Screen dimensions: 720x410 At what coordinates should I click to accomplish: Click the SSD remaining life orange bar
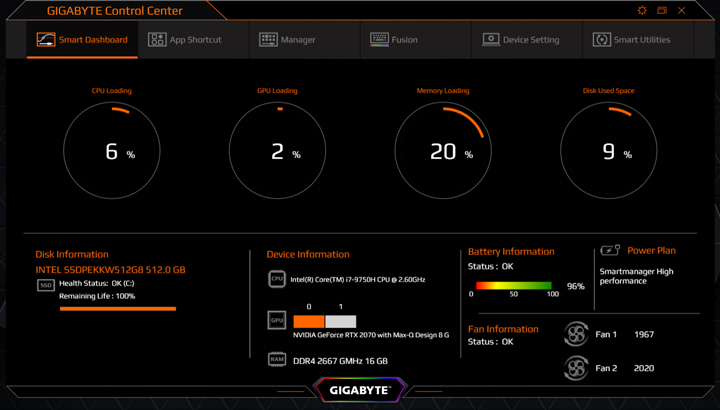pos(118,309)
